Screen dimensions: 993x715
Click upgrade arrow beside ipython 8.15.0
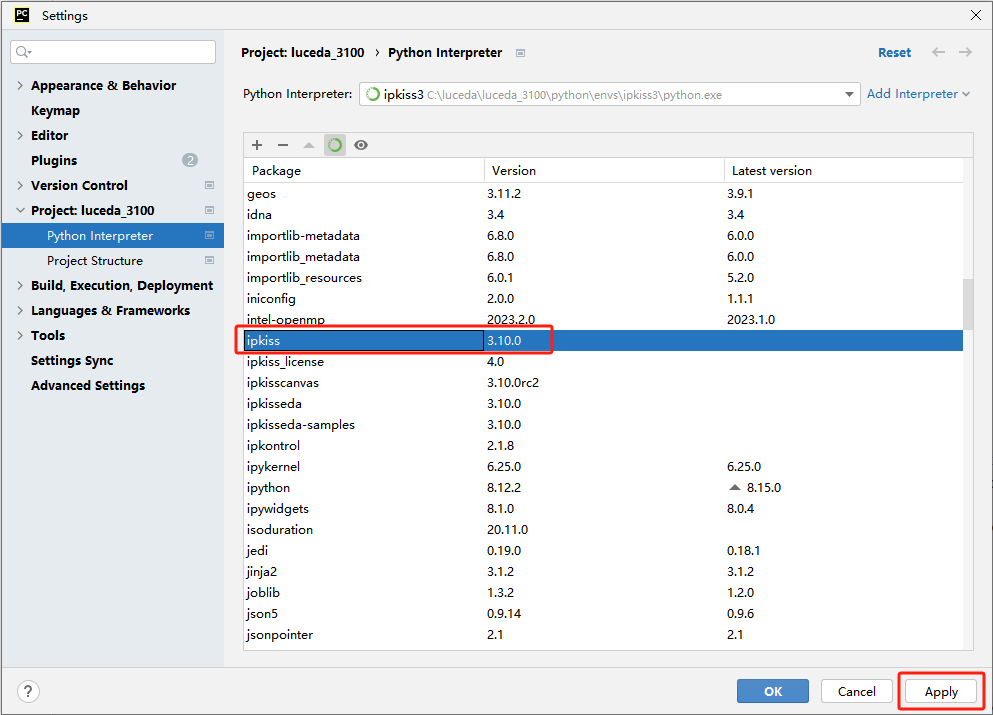(x=735, y=488)
